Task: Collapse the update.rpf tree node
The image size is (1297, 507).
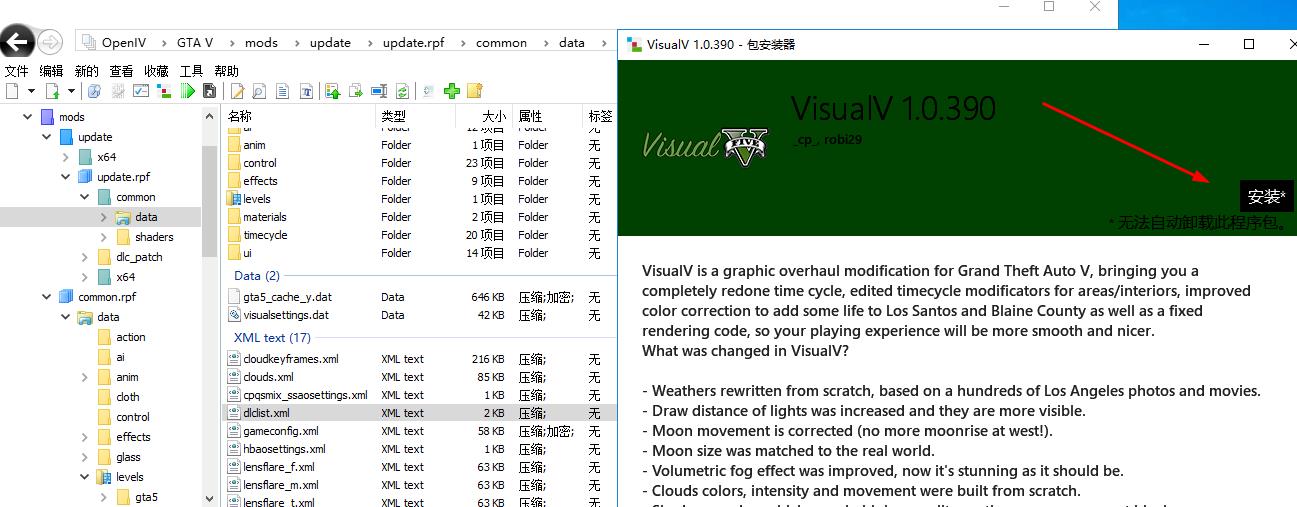Action: tap(66, 177)
